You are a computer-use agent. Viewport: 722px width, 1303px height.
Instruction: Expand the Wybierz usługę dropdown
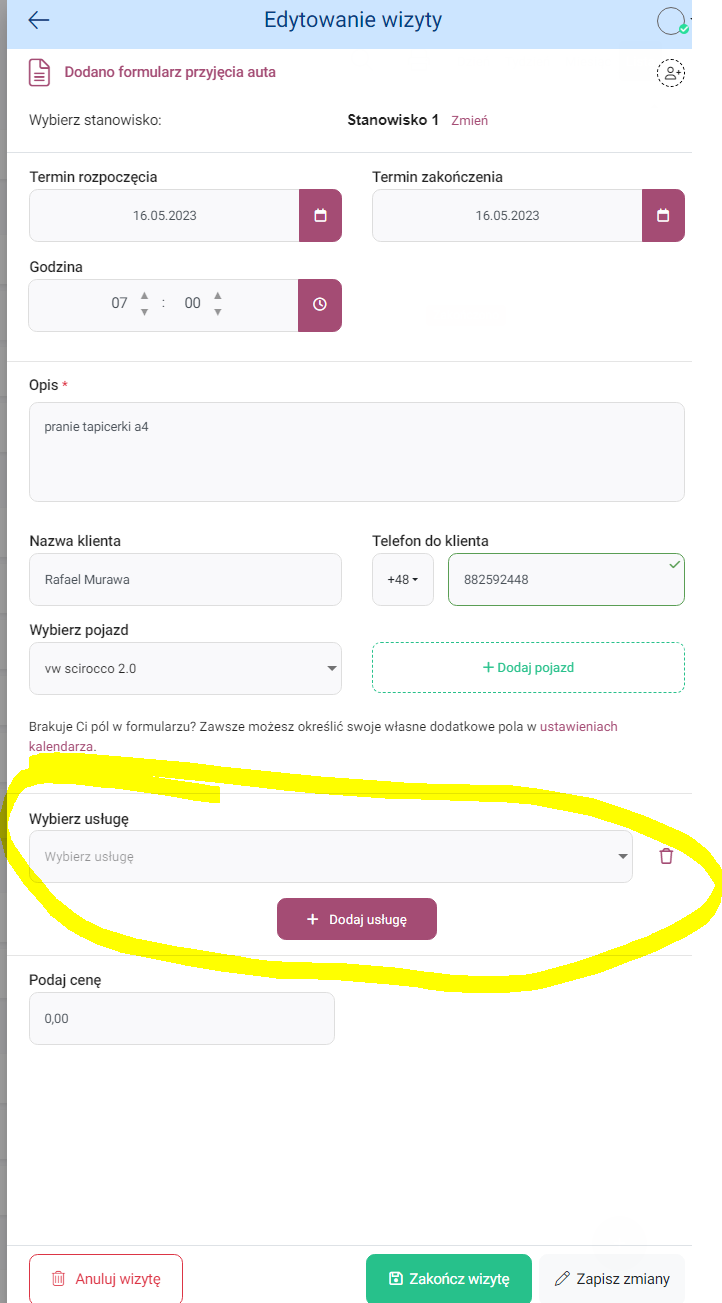(x=331, y=857)
